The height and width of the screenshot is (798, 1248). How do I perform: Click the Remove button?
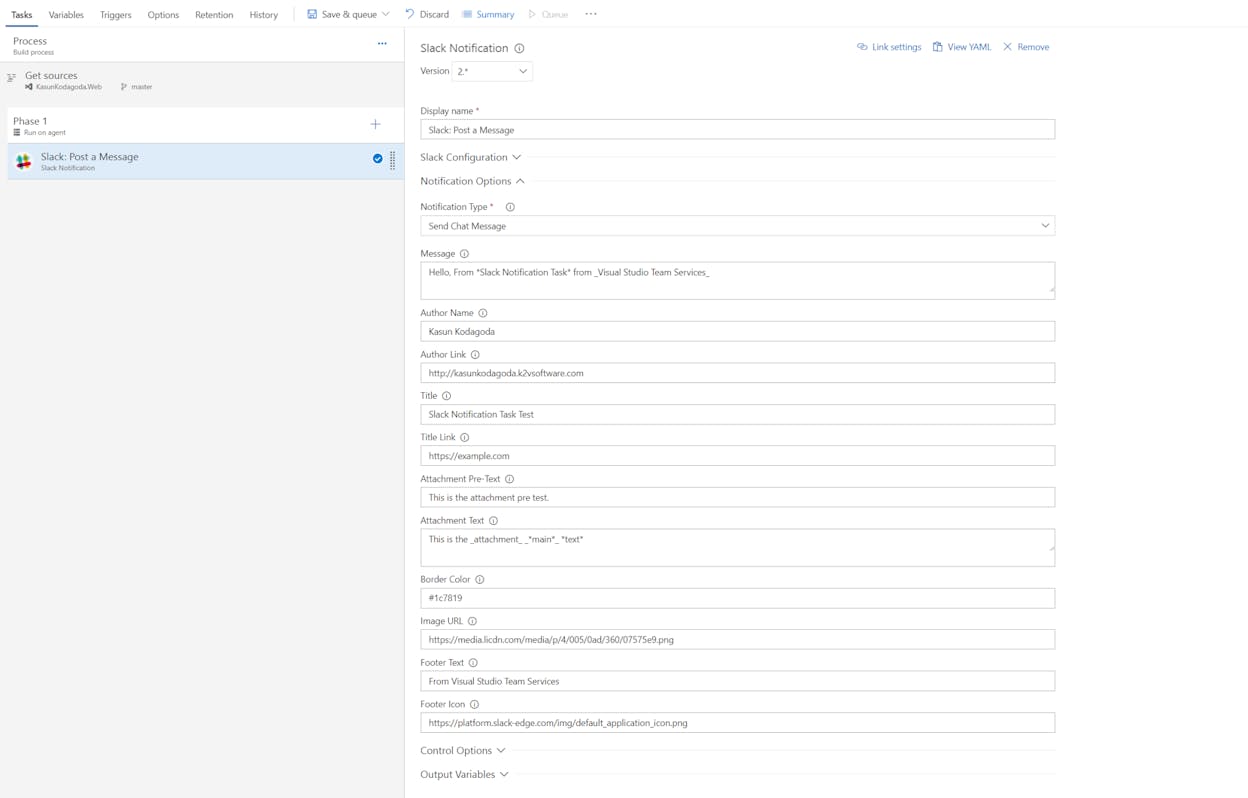1026,47
